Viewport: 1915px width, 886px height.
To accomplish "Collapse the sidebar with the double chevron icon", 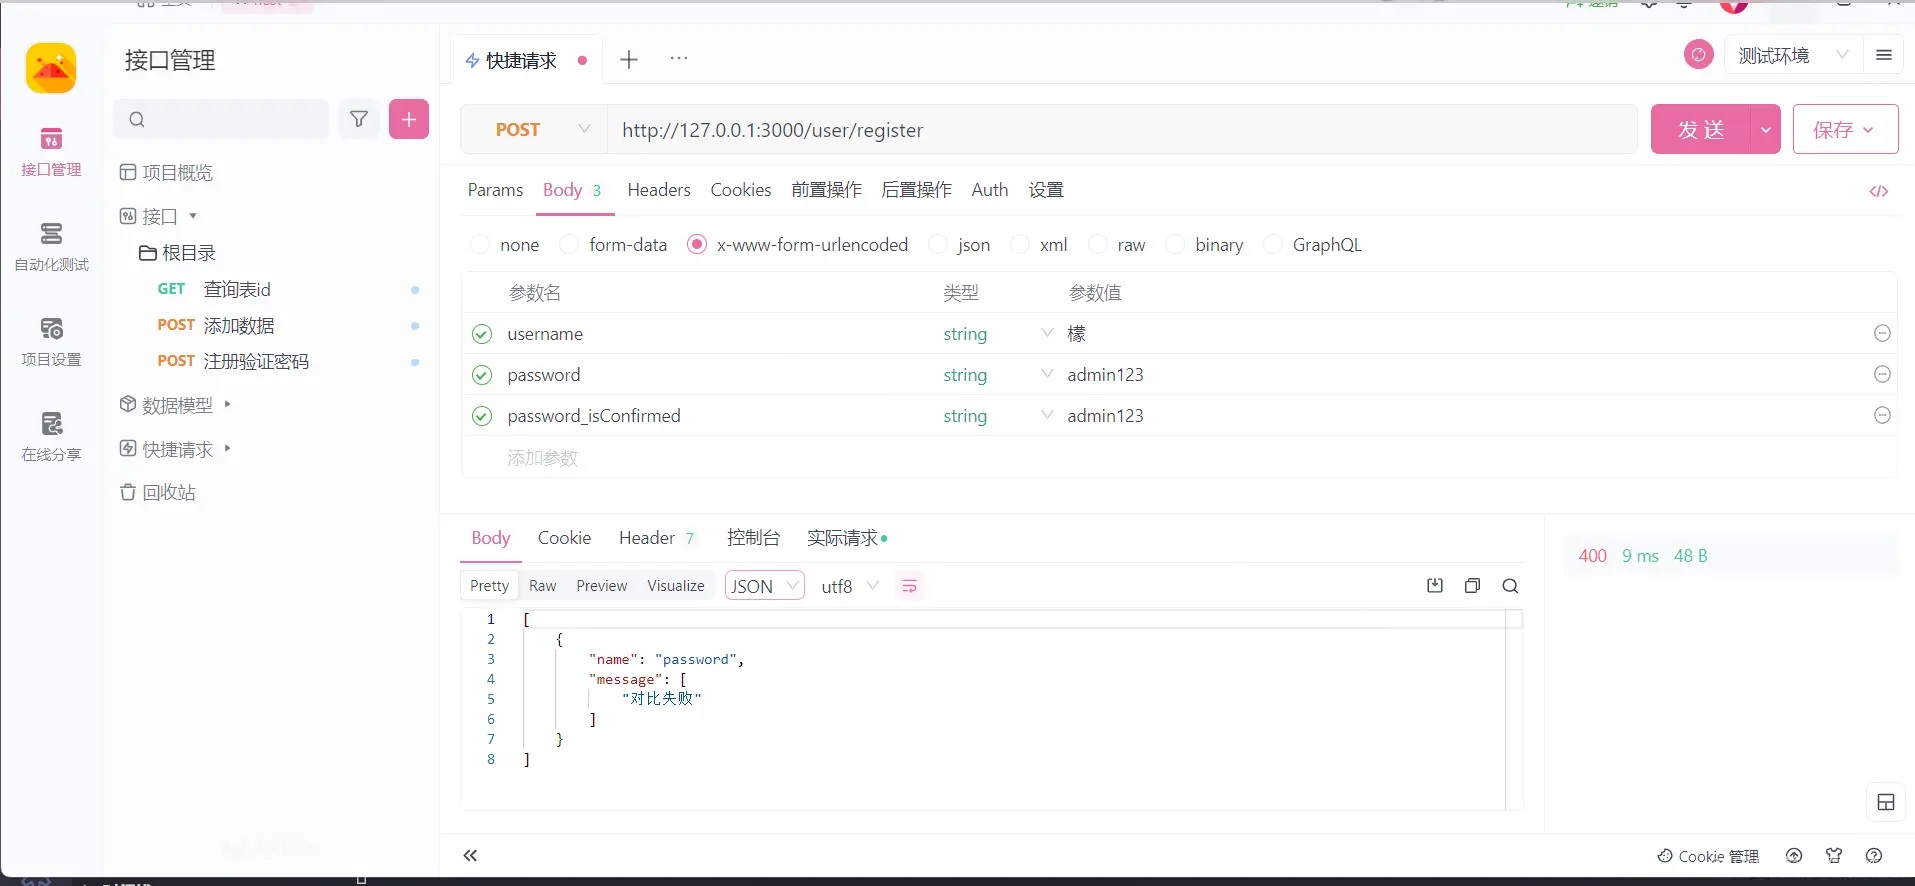I will [470, 855].
